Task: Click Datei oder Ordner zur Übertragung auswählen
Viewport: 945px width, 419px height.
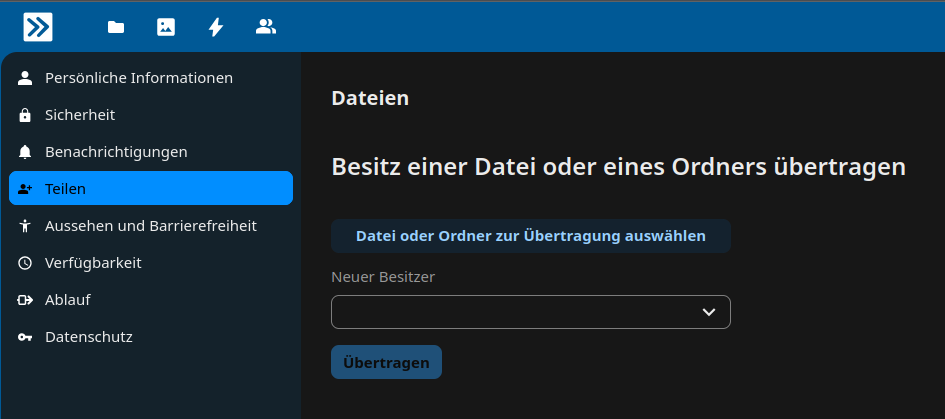Action: pos(530,236)
